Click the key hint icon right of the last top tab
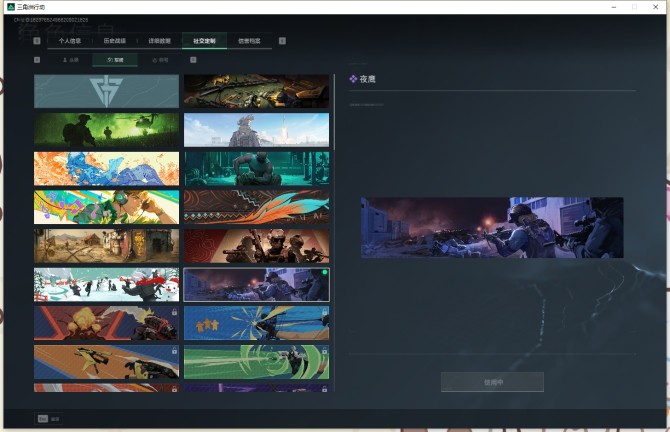 (282, 41)
